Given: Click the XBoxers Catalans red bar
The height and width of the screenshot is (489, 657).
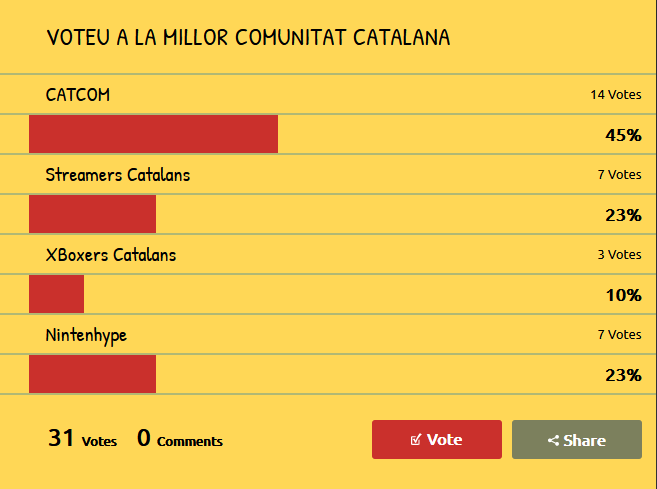Looking at the screenshot, I should [x=56, y=294].
